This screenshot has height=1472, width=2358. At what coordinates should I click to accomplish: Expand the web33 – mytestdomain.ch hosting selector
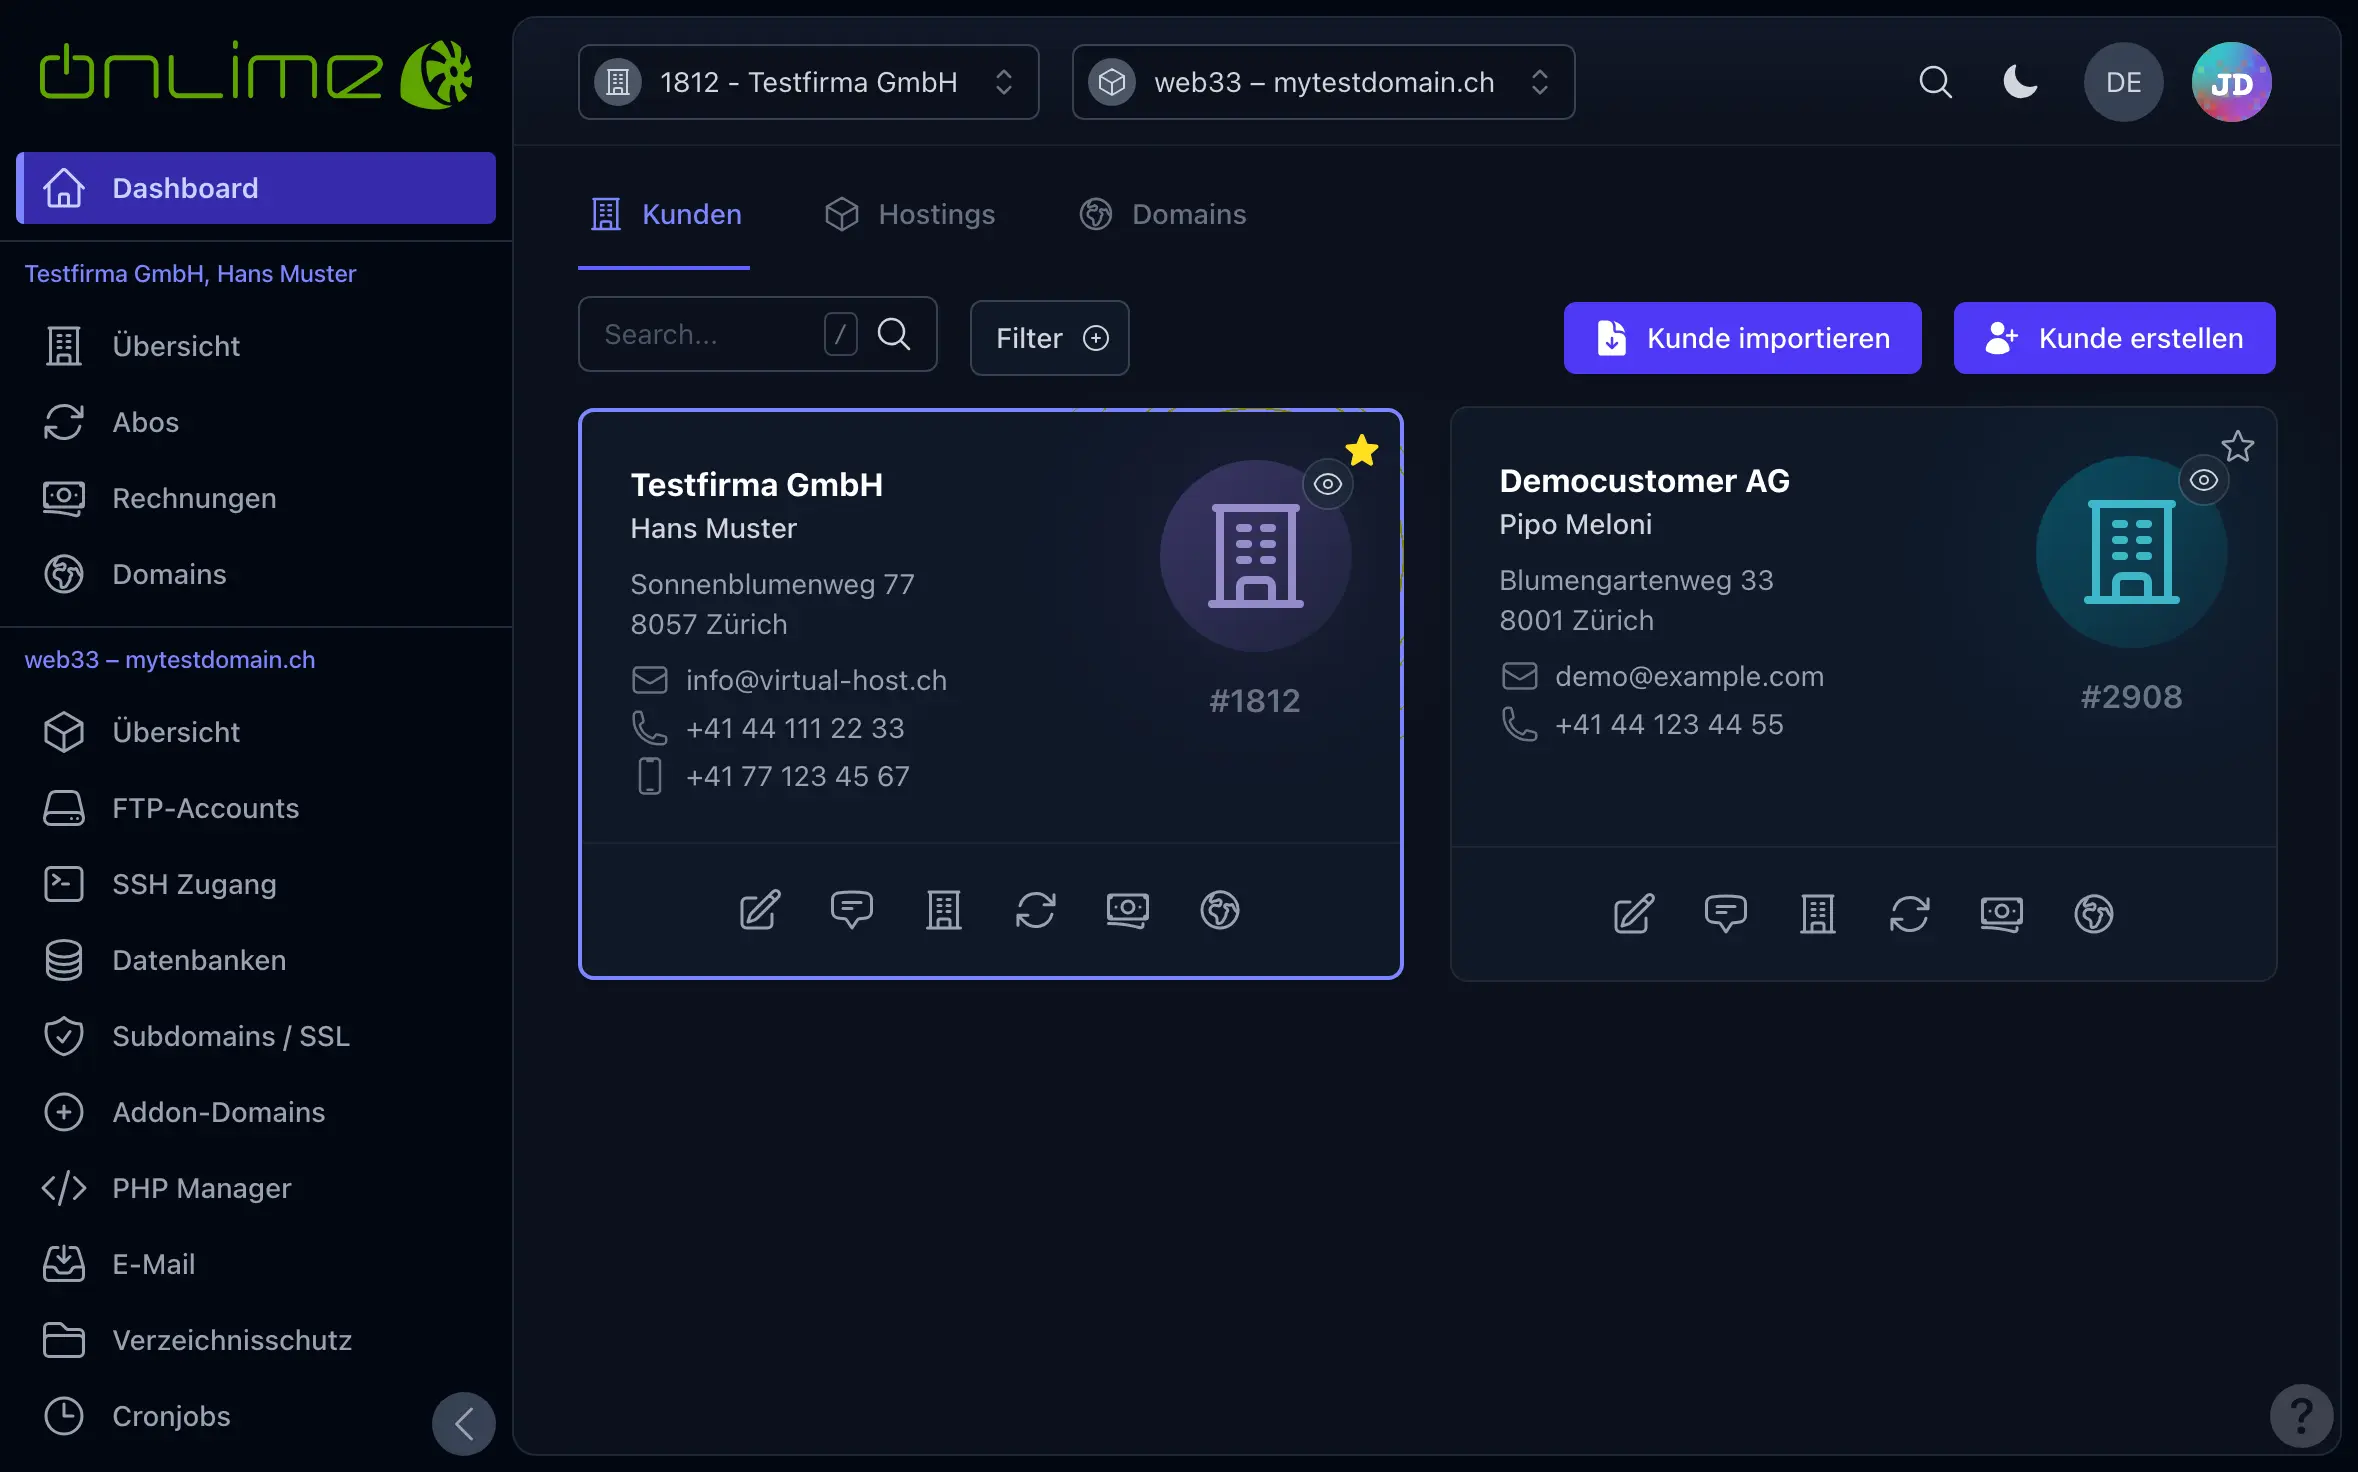tap(1324, 82)
